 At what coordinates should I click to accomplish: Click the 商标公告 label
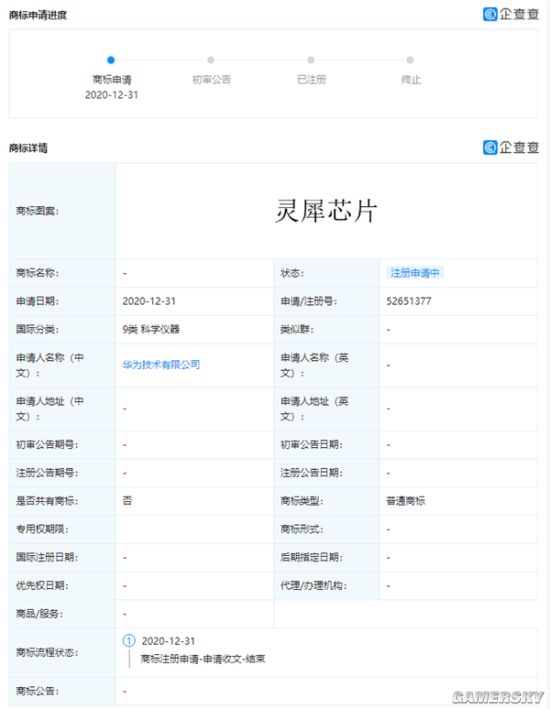point(38,690)
